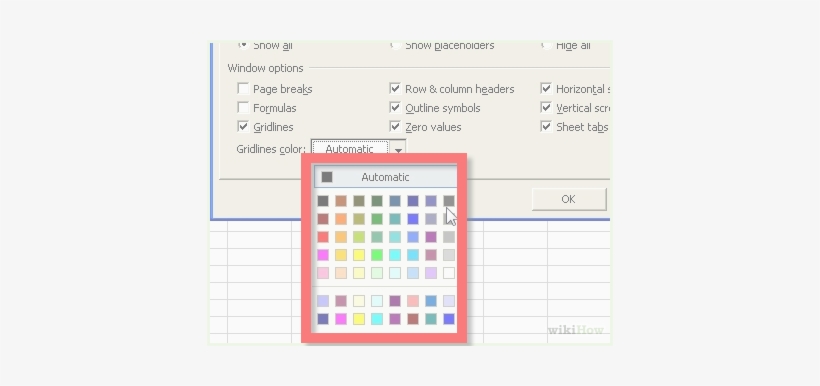Choose the sky blue swatch seventh in the lower section's first row
820x386 pixels.
(431, 301)
